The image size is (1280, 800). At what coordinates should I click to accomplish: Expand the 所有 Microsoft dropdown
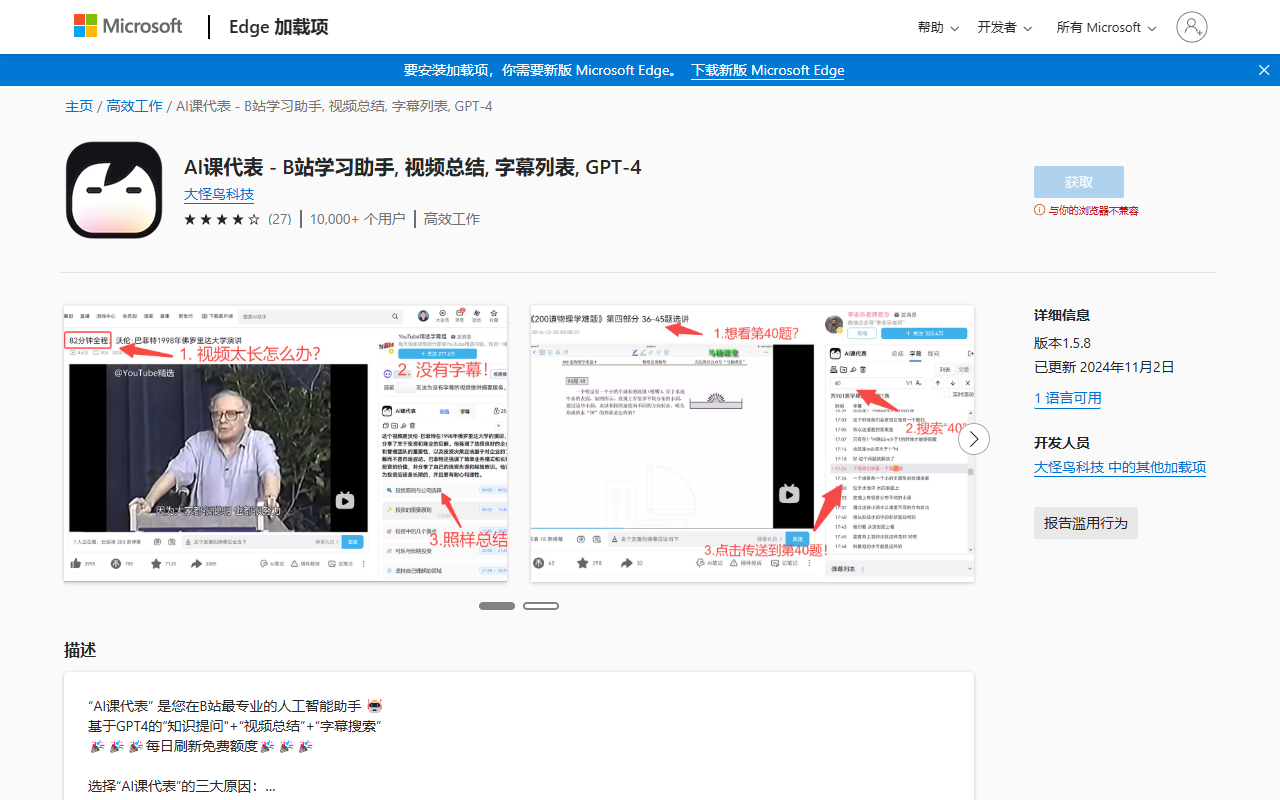(1106, 27)
